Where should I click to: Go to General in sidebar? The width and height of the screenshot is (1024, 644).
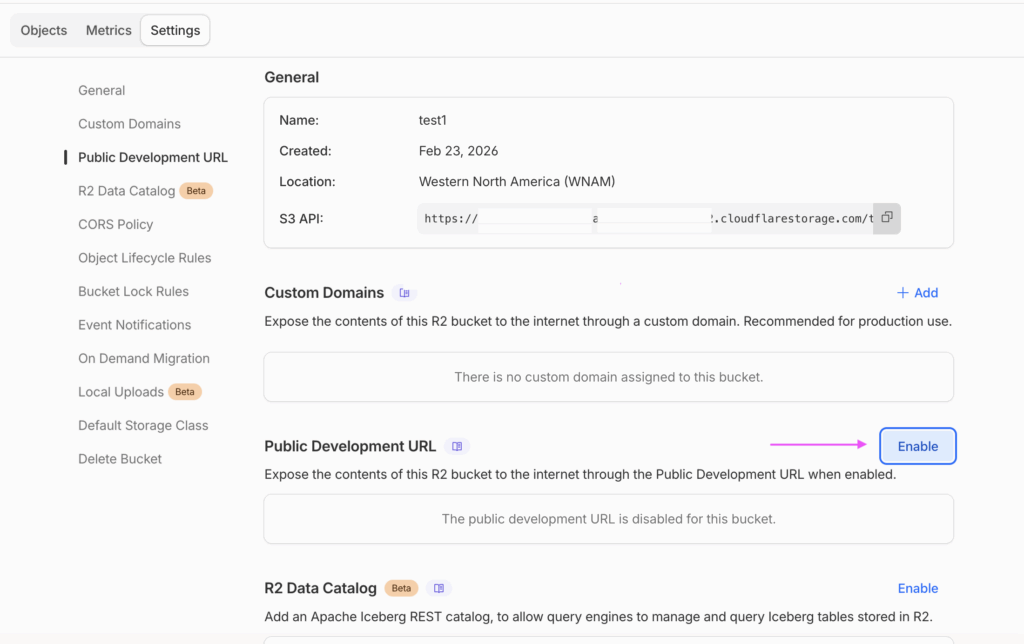point(102,90)
